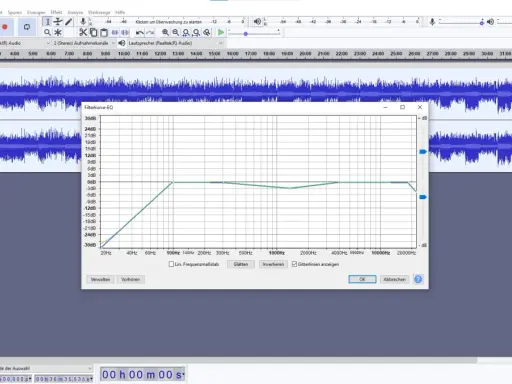
Task: Maximize the Filterkurve-EQ dialog
Action: coord(403,107)
